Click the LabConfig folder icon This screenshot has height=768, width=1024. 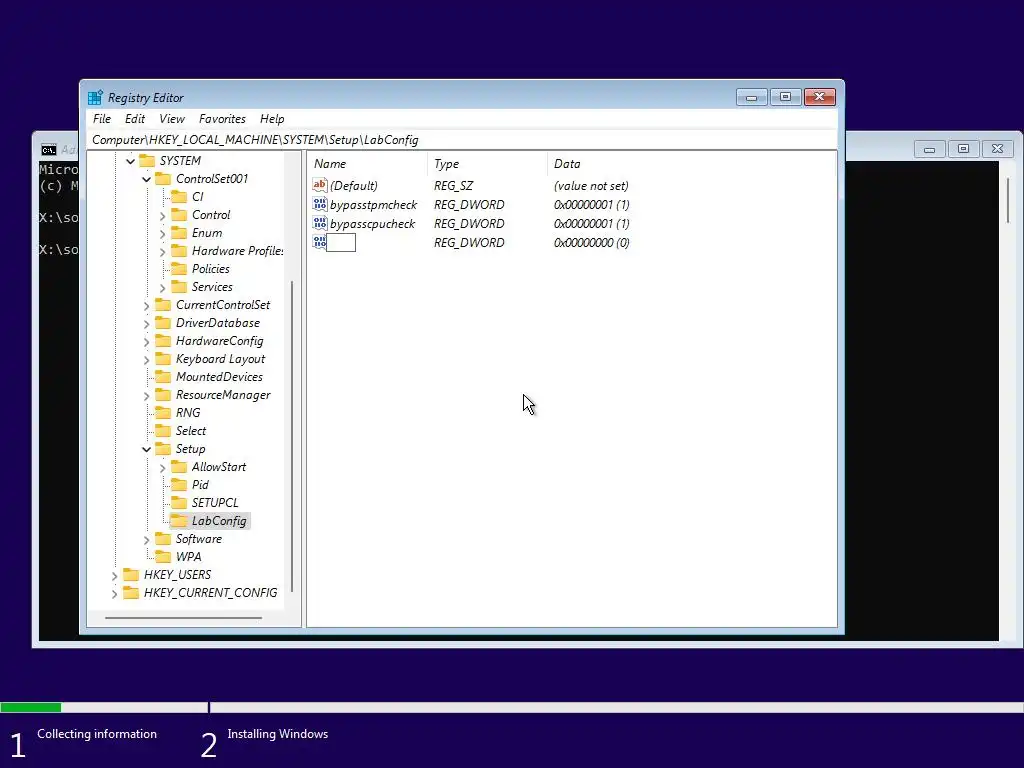tap(179, 520)
